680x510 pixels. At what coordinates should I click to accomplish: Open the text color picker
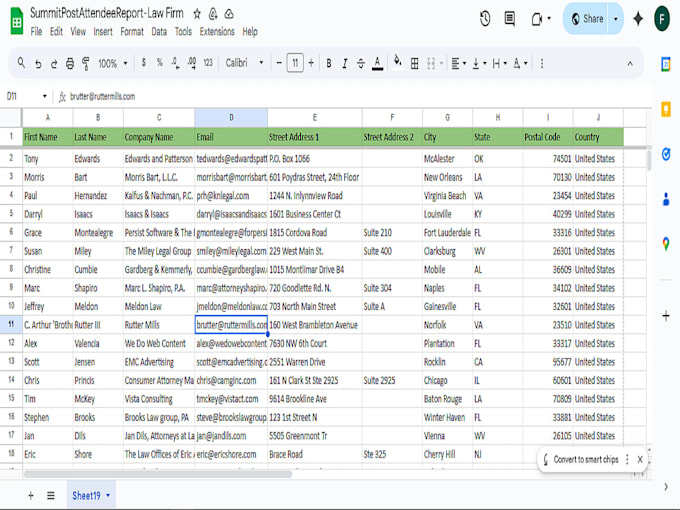[x=378, y=64]
